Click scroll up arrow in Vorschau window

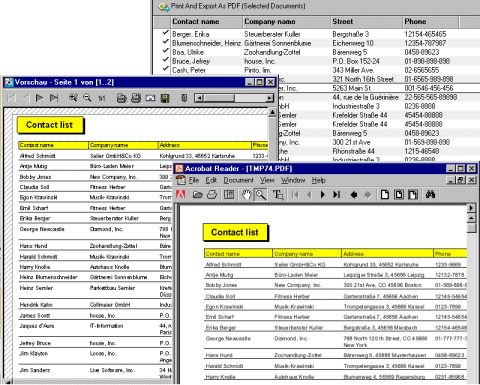pos(272,112)
